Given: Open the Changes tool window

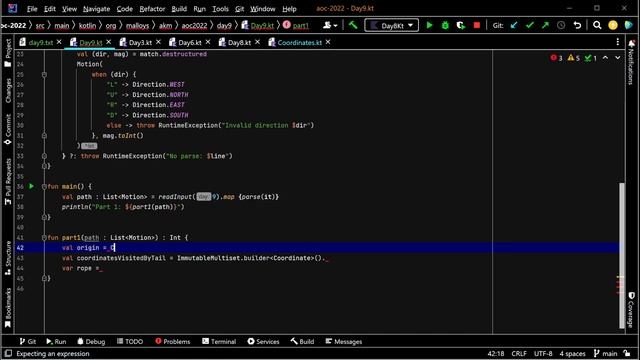Looking at the screenshot, I should pyautogui.click(x=8, y=91).
